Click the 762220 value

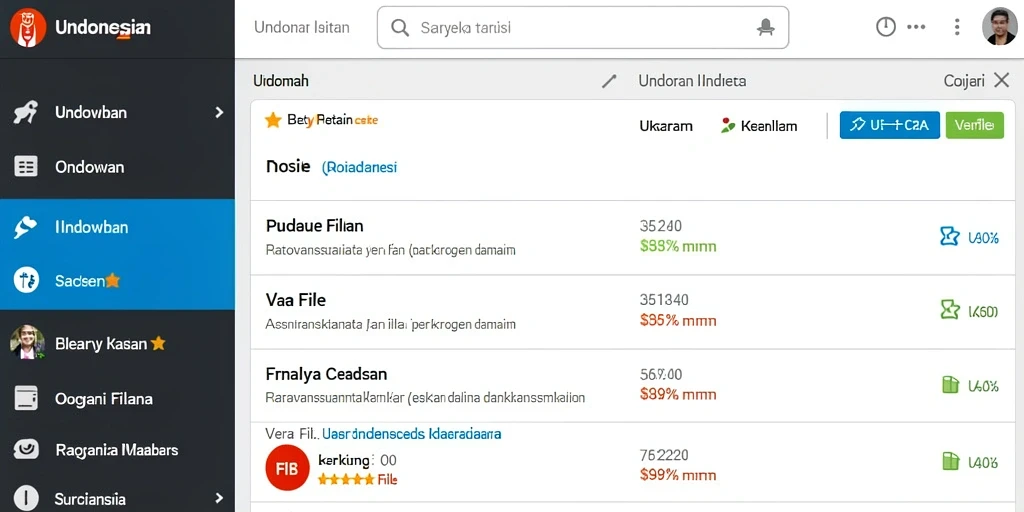pyautogui.click(x=664, y=455)
